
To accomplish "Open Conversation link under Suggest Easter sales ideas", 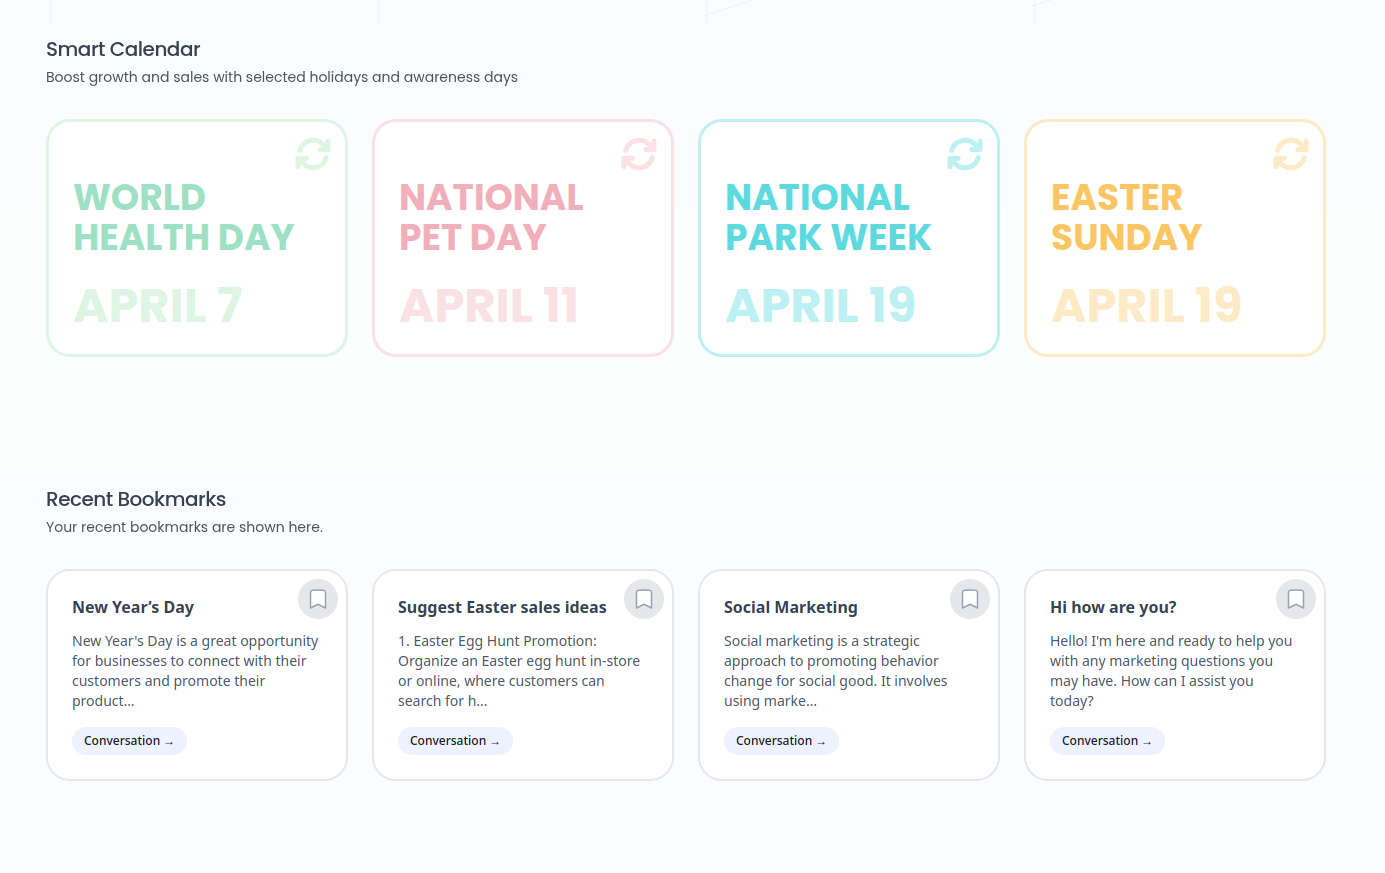I will coord(455,741).
